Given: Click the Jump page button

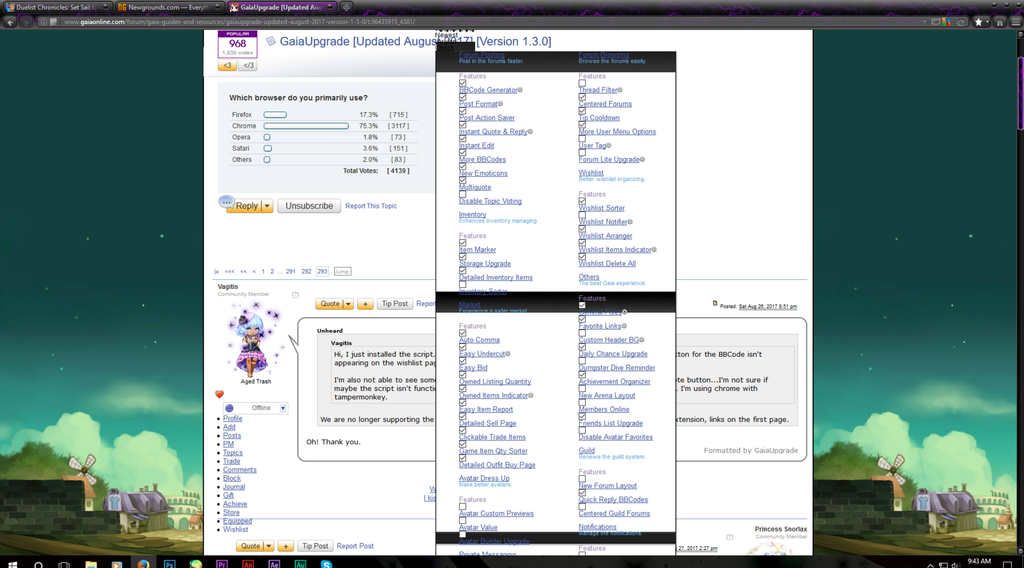Looking at the screenshot, I should [342, 272].
